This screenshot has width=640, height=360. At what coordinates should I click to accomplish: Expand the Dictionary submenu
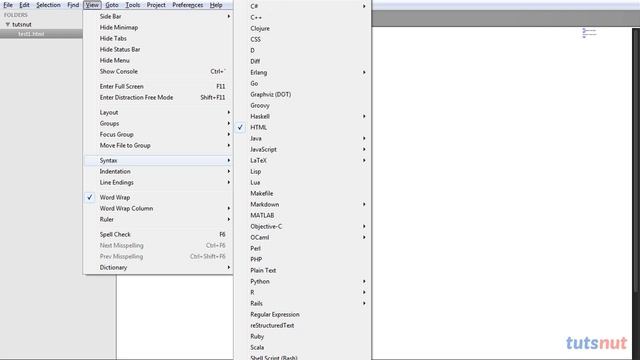pos(158,267)
